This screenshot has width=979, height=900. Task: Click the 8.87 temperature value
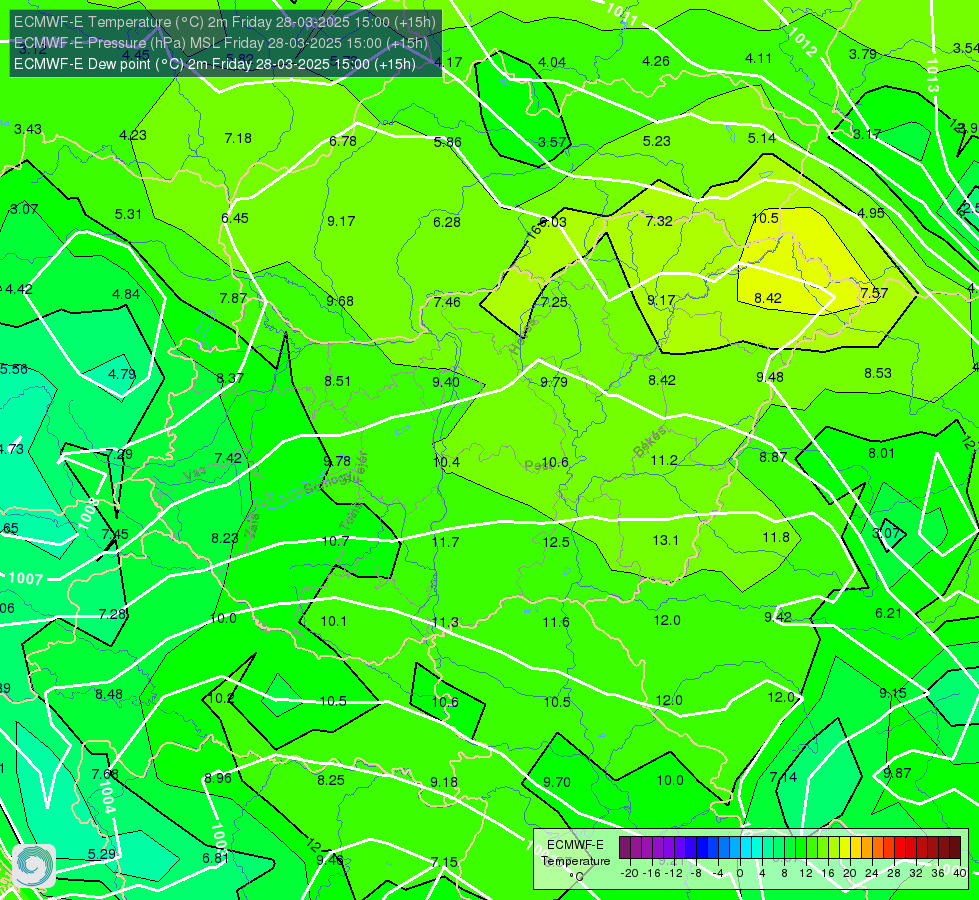(773, 457)
